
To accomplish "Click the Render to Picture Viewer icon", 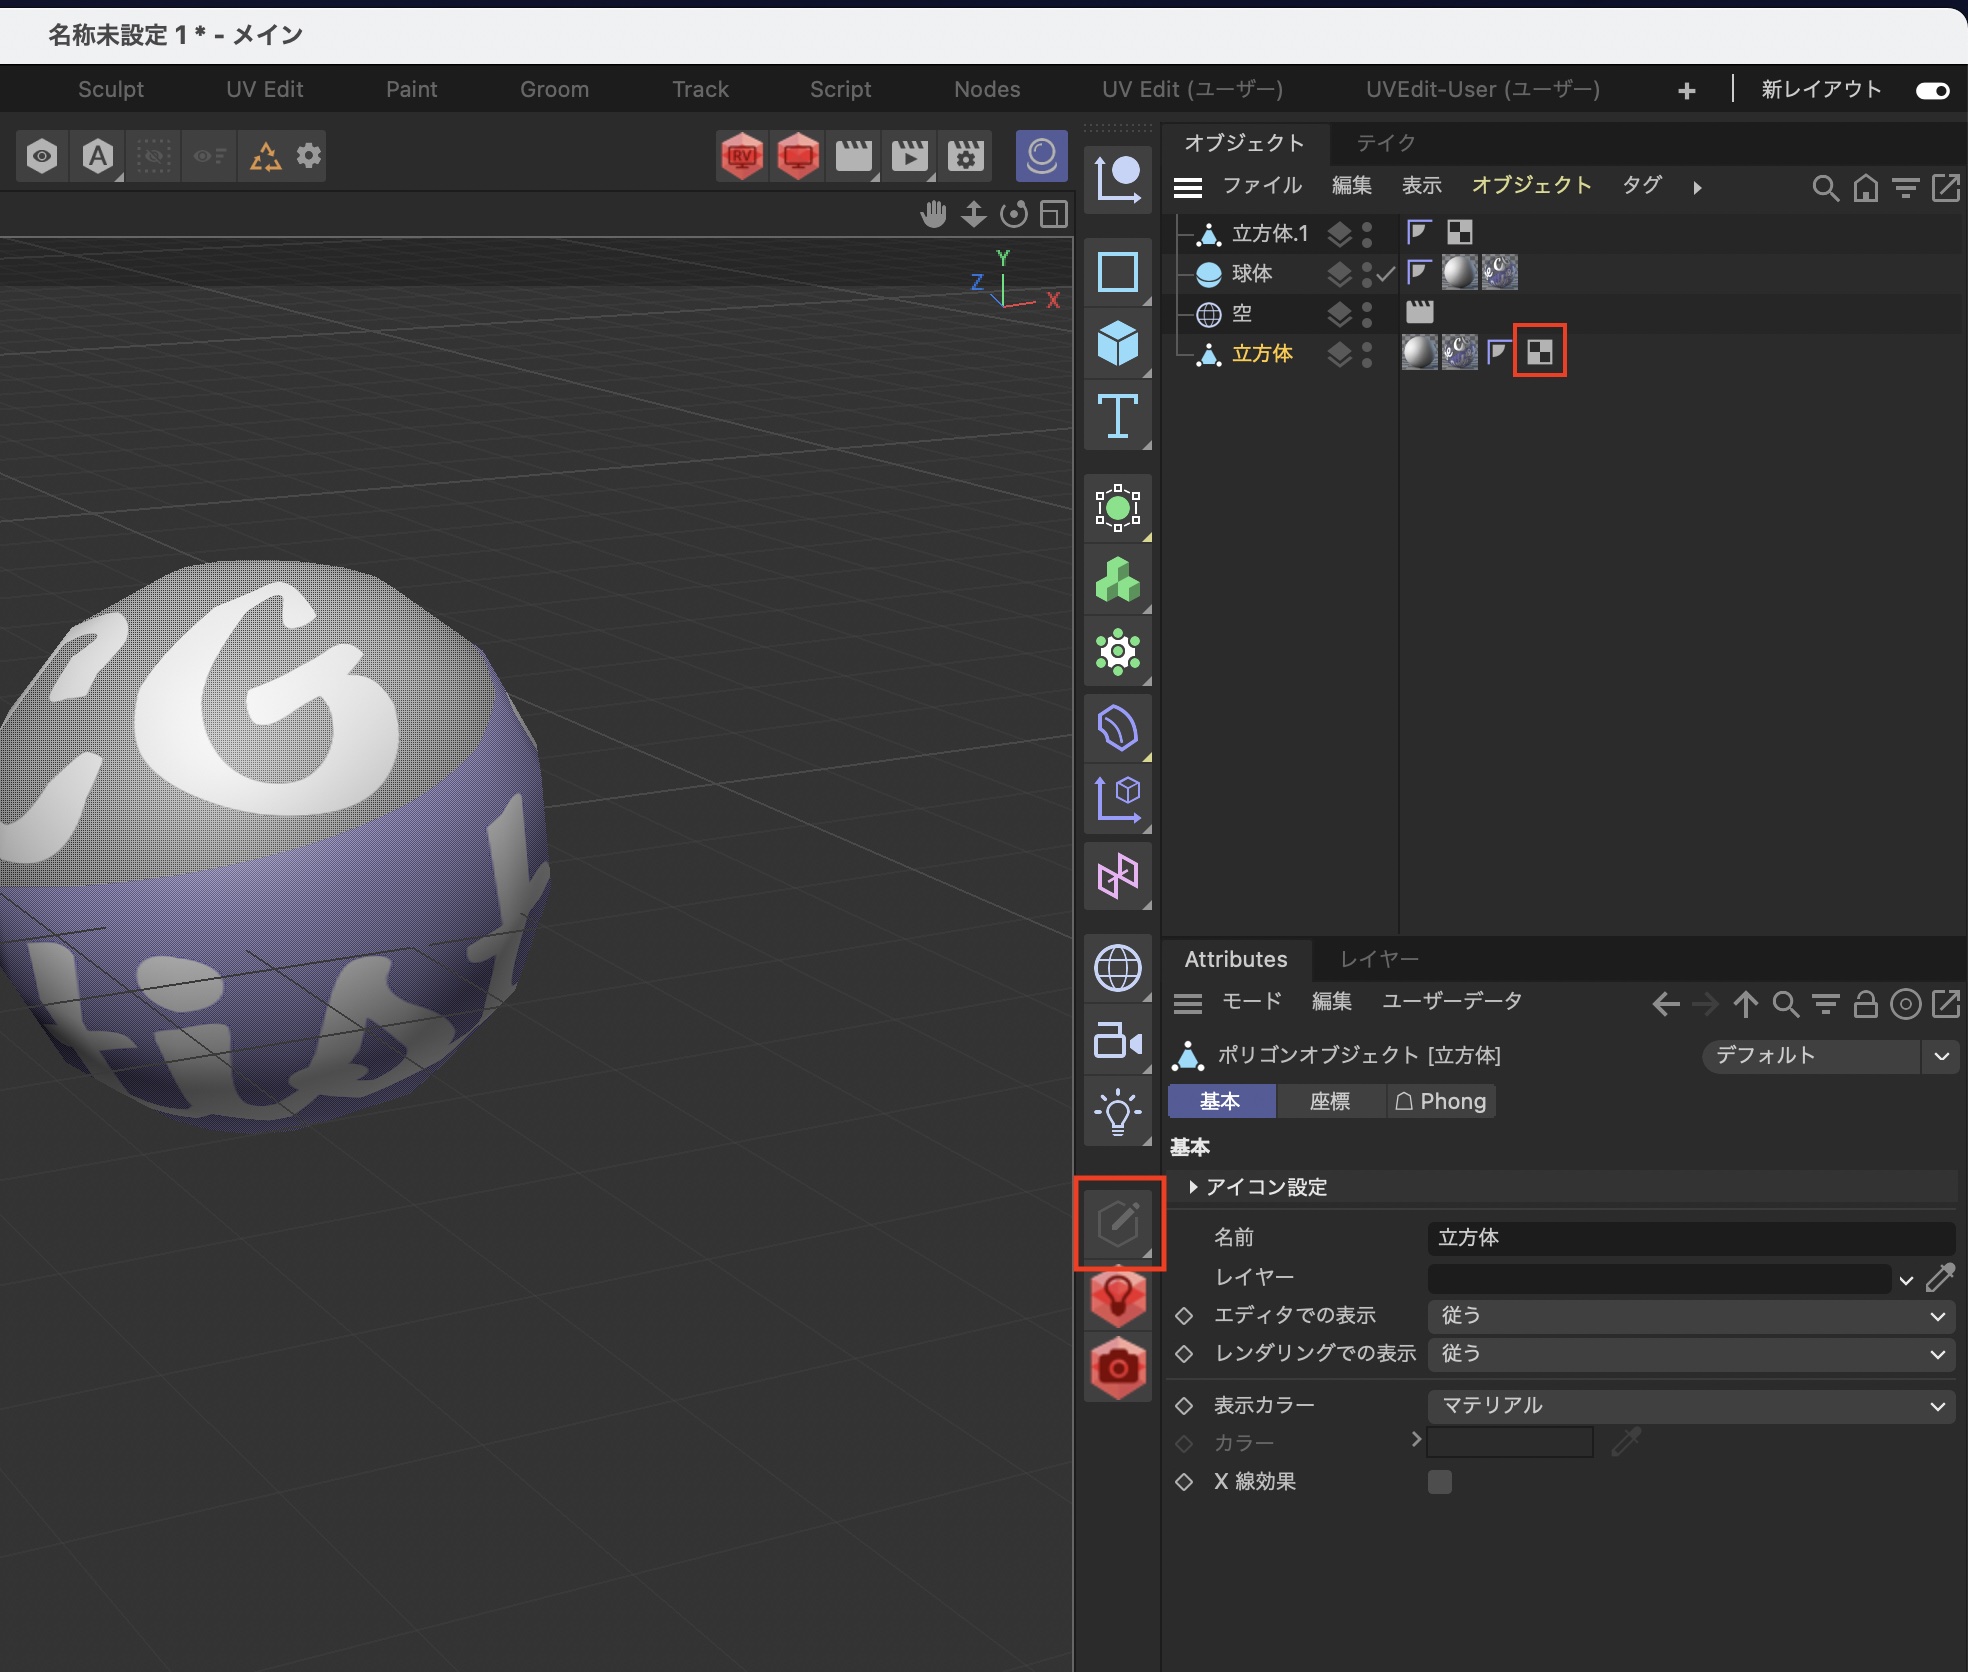I will (x=909, y=156).
